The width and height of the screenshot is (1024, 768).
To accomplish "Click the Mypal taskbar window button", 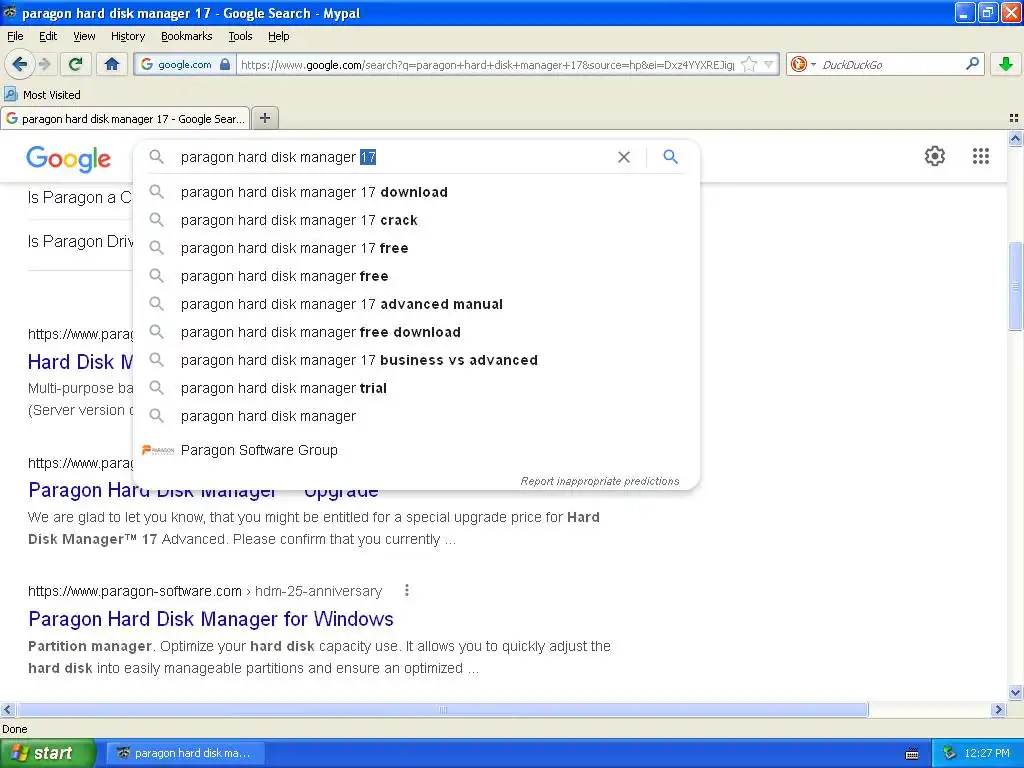I will [x=185, y=753].
